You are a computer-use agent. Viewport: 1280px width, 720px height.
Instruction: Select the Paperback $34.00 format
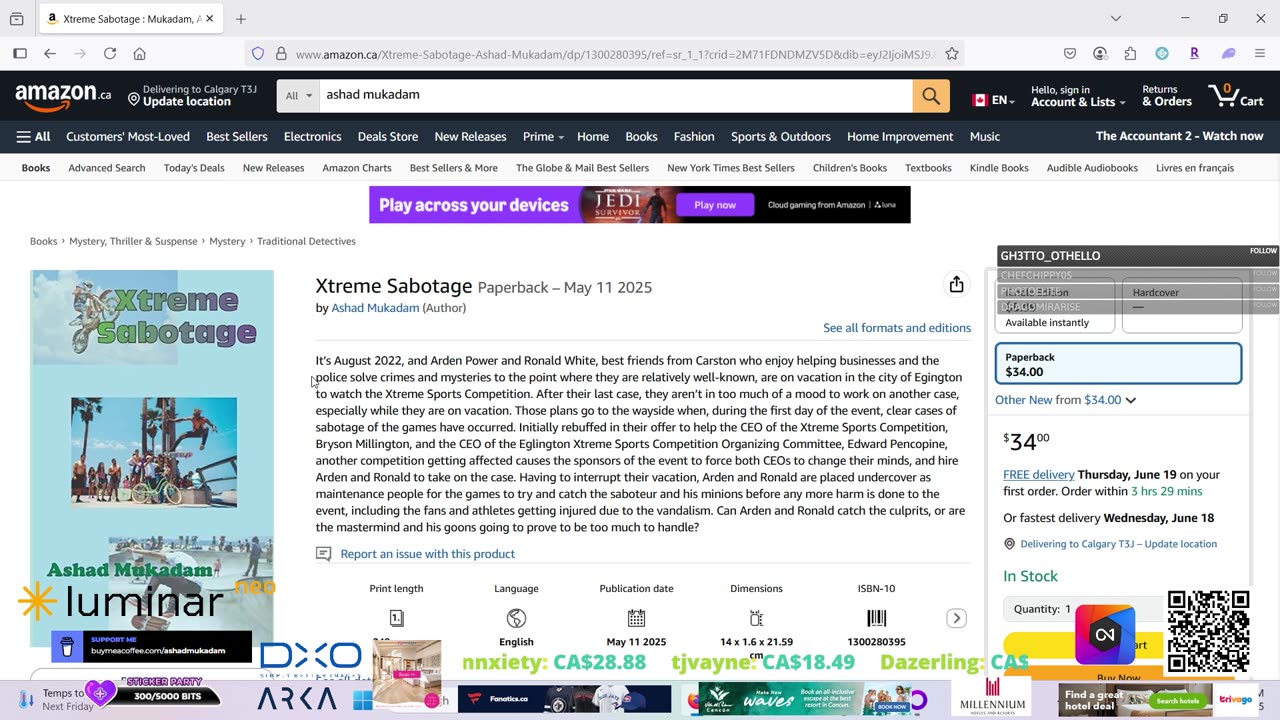pyautogui.click(x=1118, y=364)
